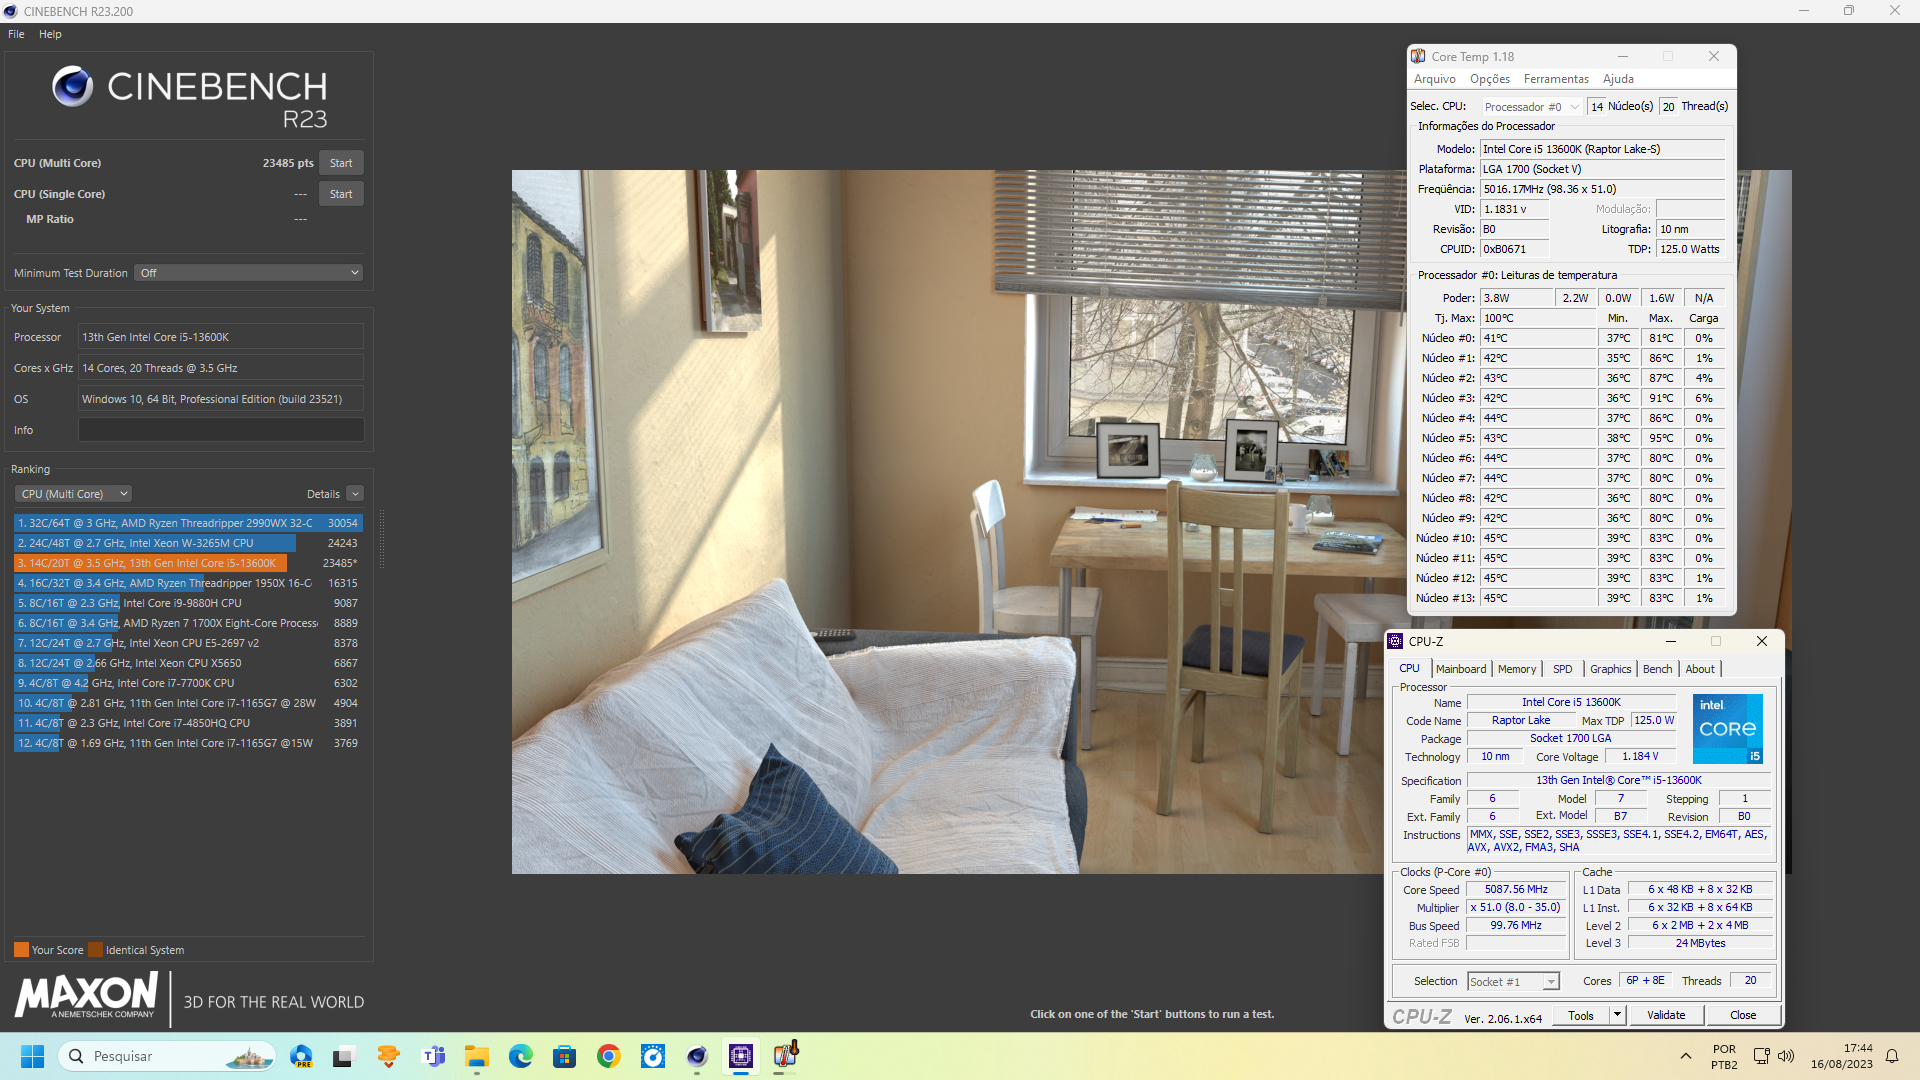Switch to About tab in CPU-Z
The image size is (1920, 1080).
pyautogui.click(x=1700, y=669)
